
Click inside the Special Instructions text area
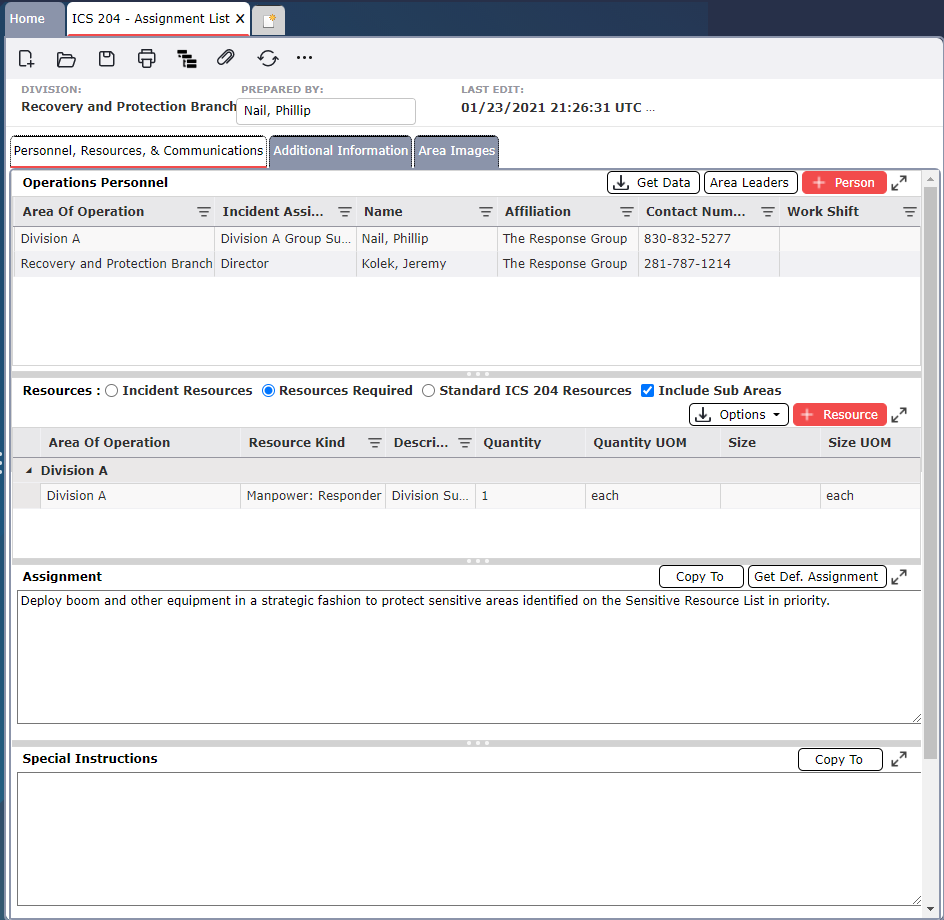468,838
